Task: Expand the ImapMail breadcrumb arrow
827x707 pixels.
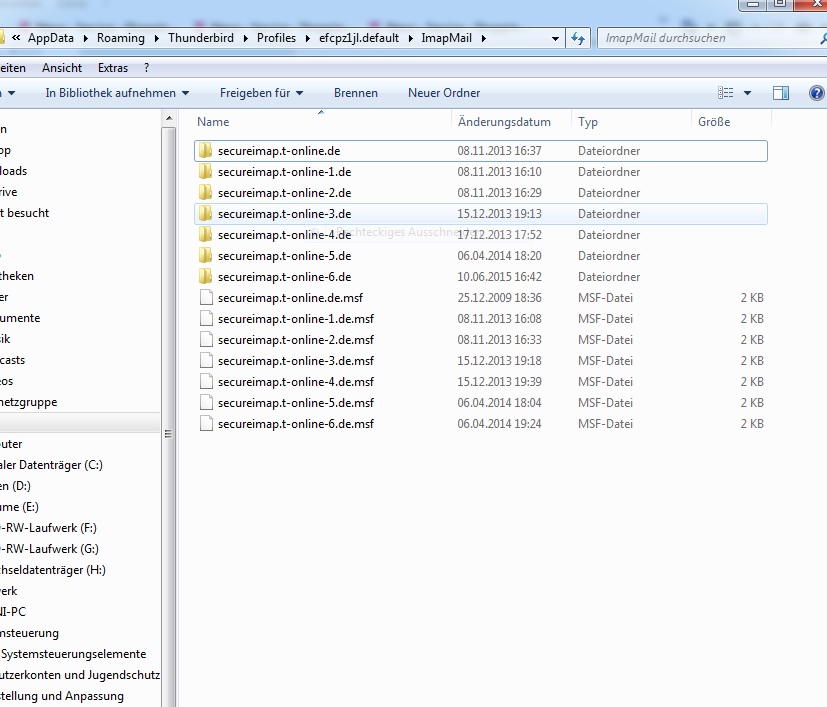Action: coord(483,39)
